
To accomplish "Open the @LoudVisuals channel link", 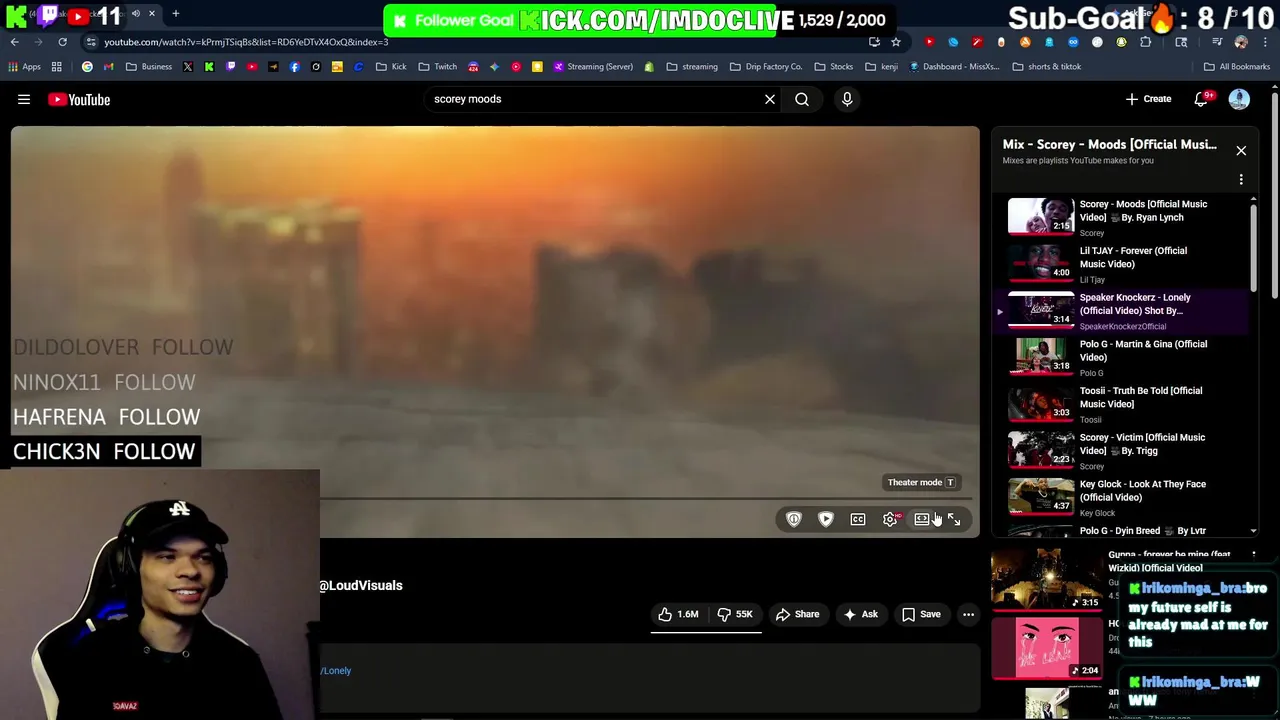I will 360,586.
